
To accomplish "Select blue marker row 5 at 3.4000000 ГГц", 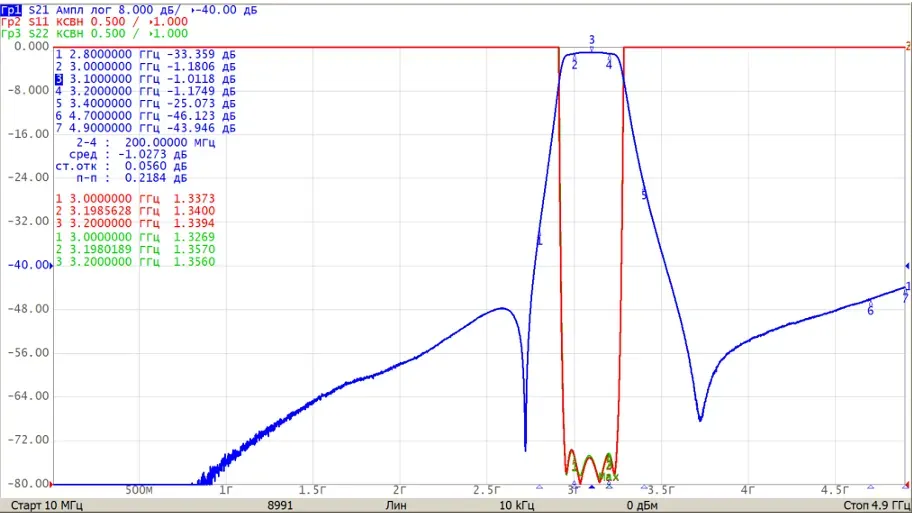I will pyautogui.click(x=145, y=103).
